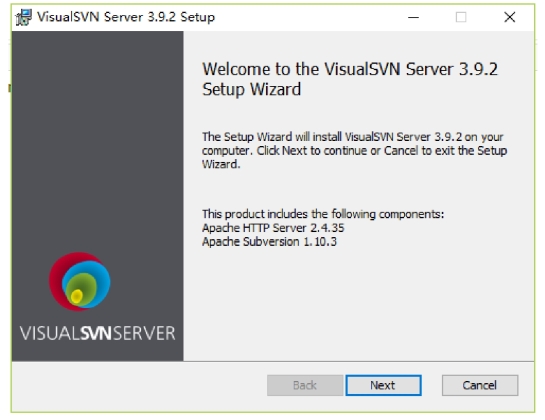Click the 'This product includes' line

pyautogui.click(x=323, y=214)
